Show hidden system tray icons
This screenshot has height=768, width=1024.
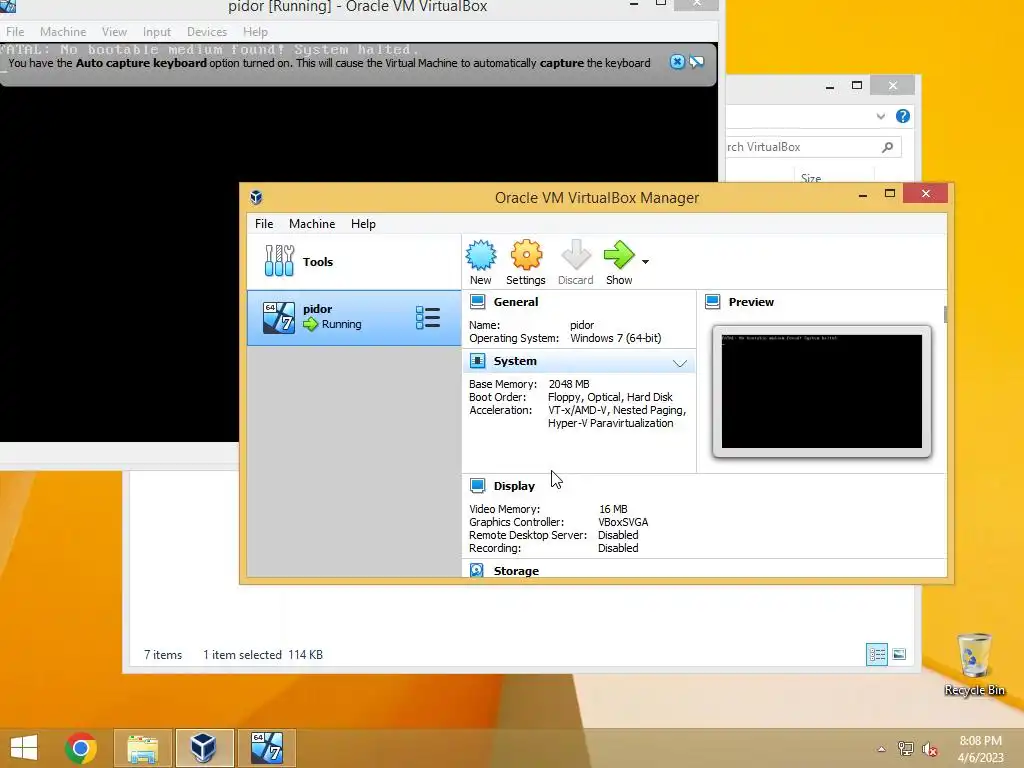pos(882,749)
